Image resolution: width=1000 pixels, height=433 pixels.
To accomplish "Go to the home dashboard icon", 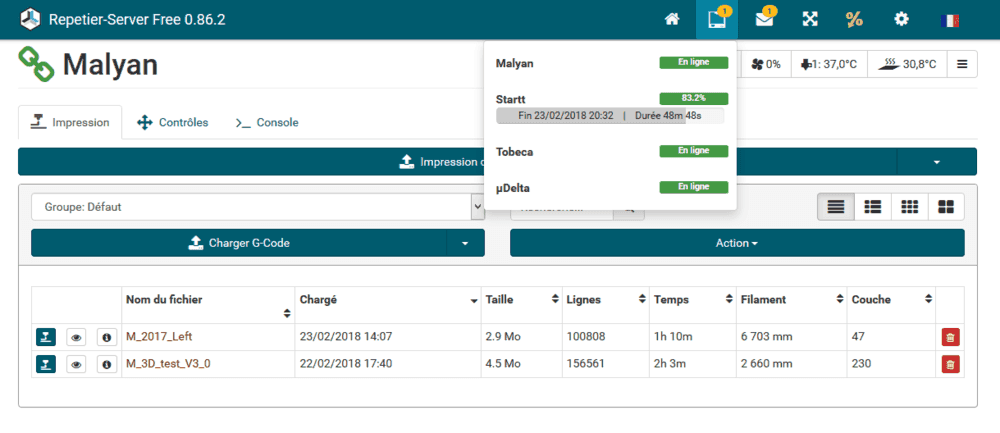I will pos(672,20).
